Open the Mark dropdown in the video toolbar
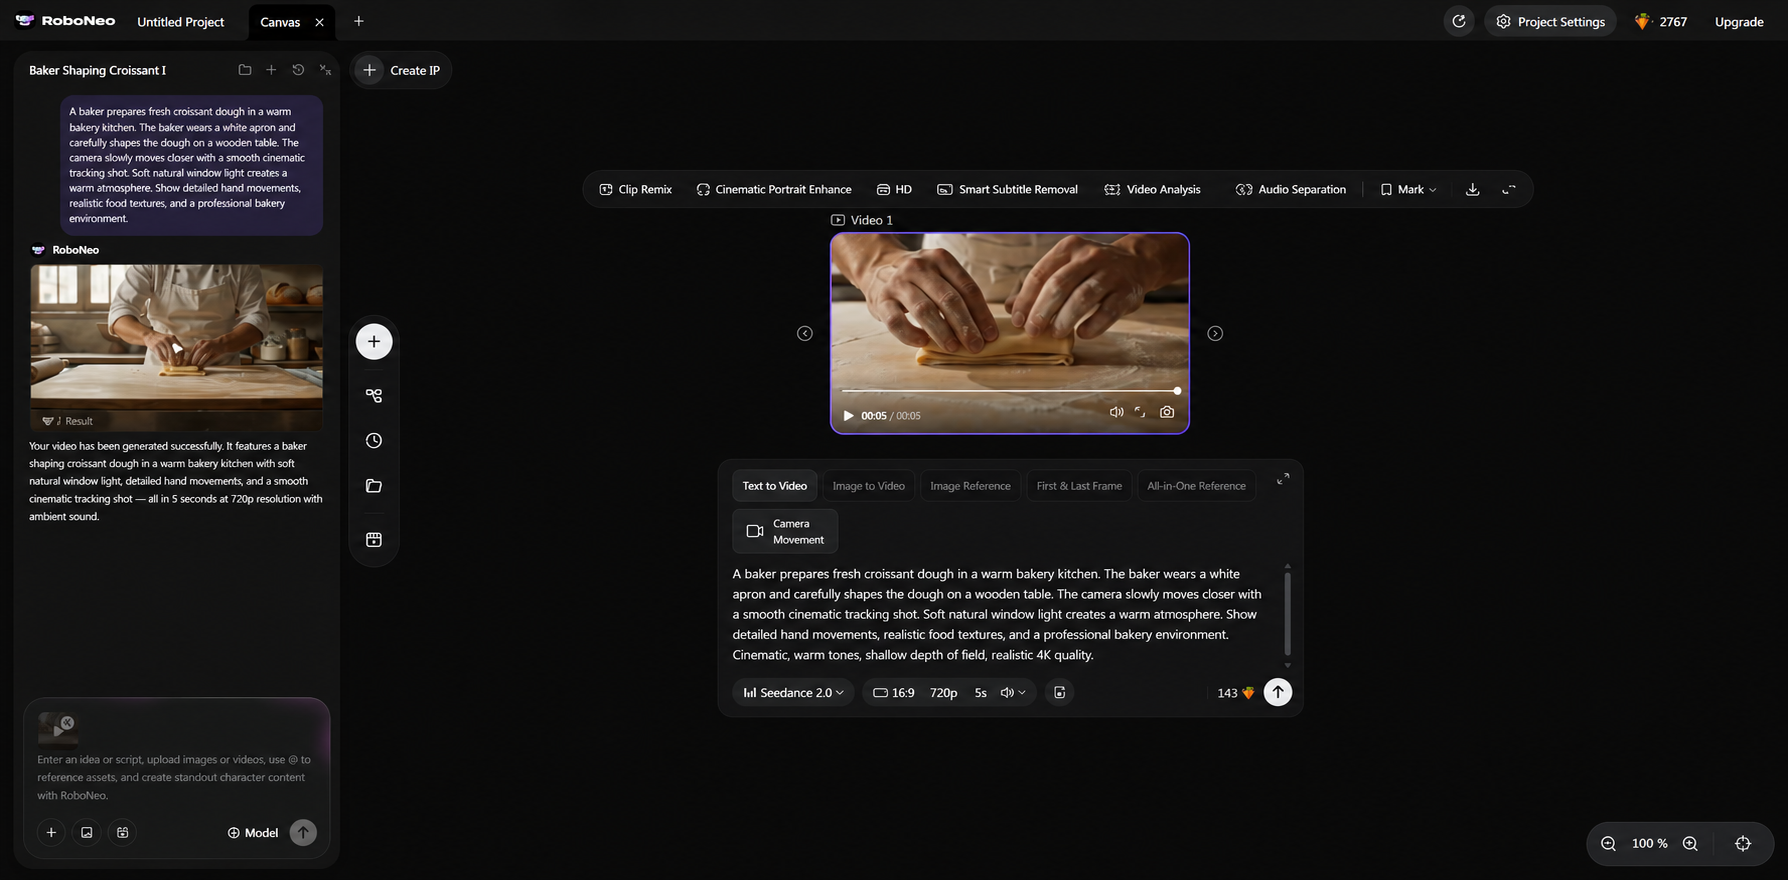Screen dimensions: 1788x880 (1408, 189)
